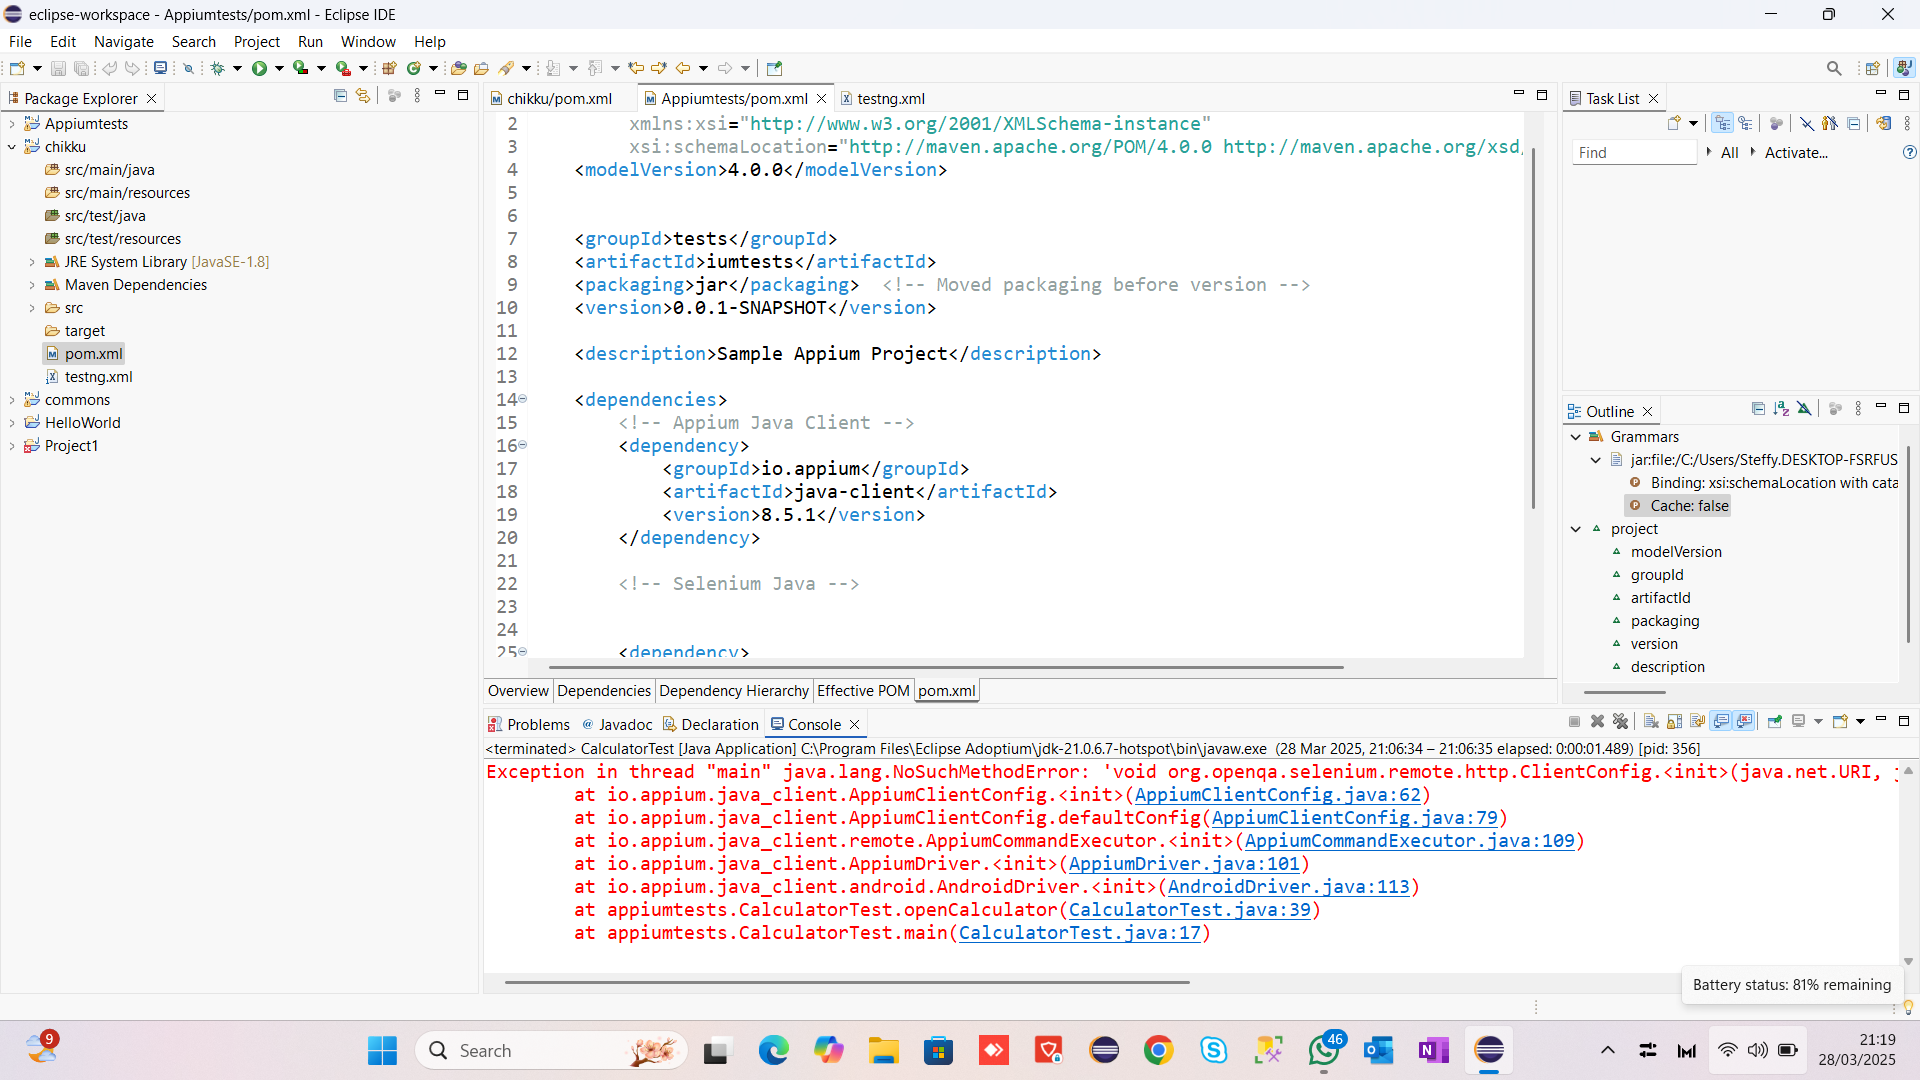
Task: Click Clear Console icon
Action: coord(1652,722)
